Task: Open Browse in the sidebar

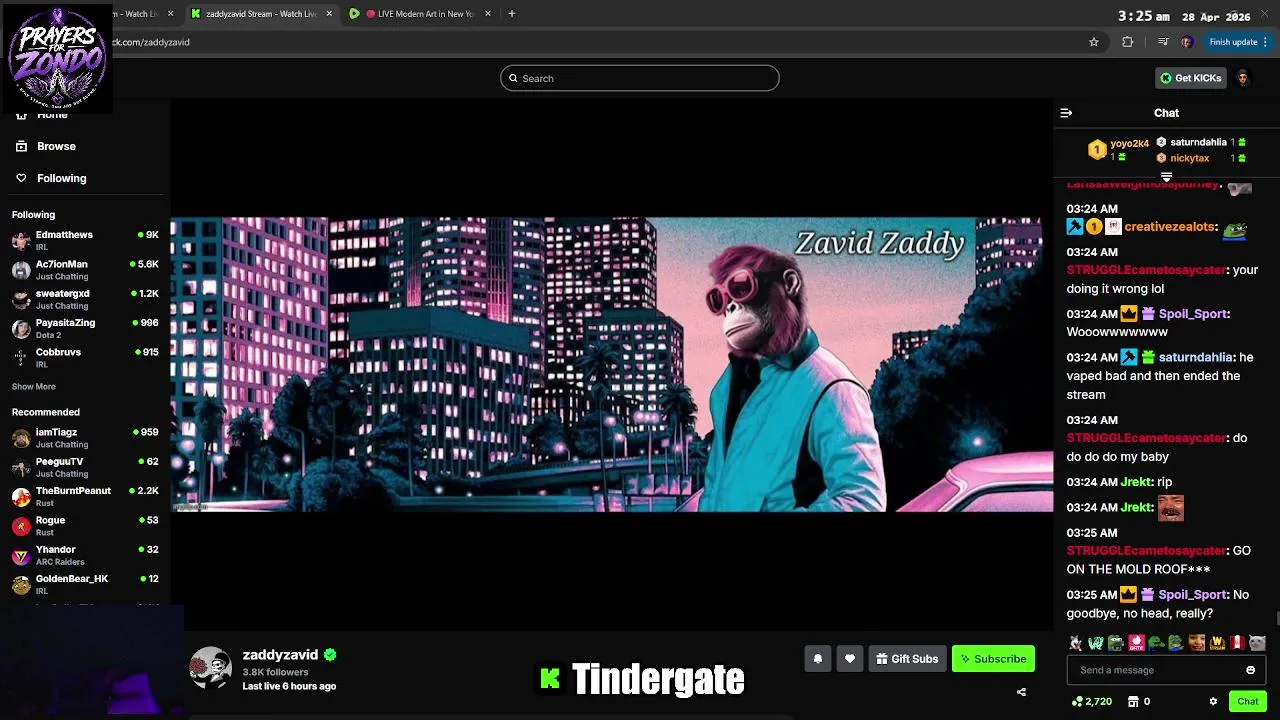Action: pyautogui.click(x=45, y=146)
